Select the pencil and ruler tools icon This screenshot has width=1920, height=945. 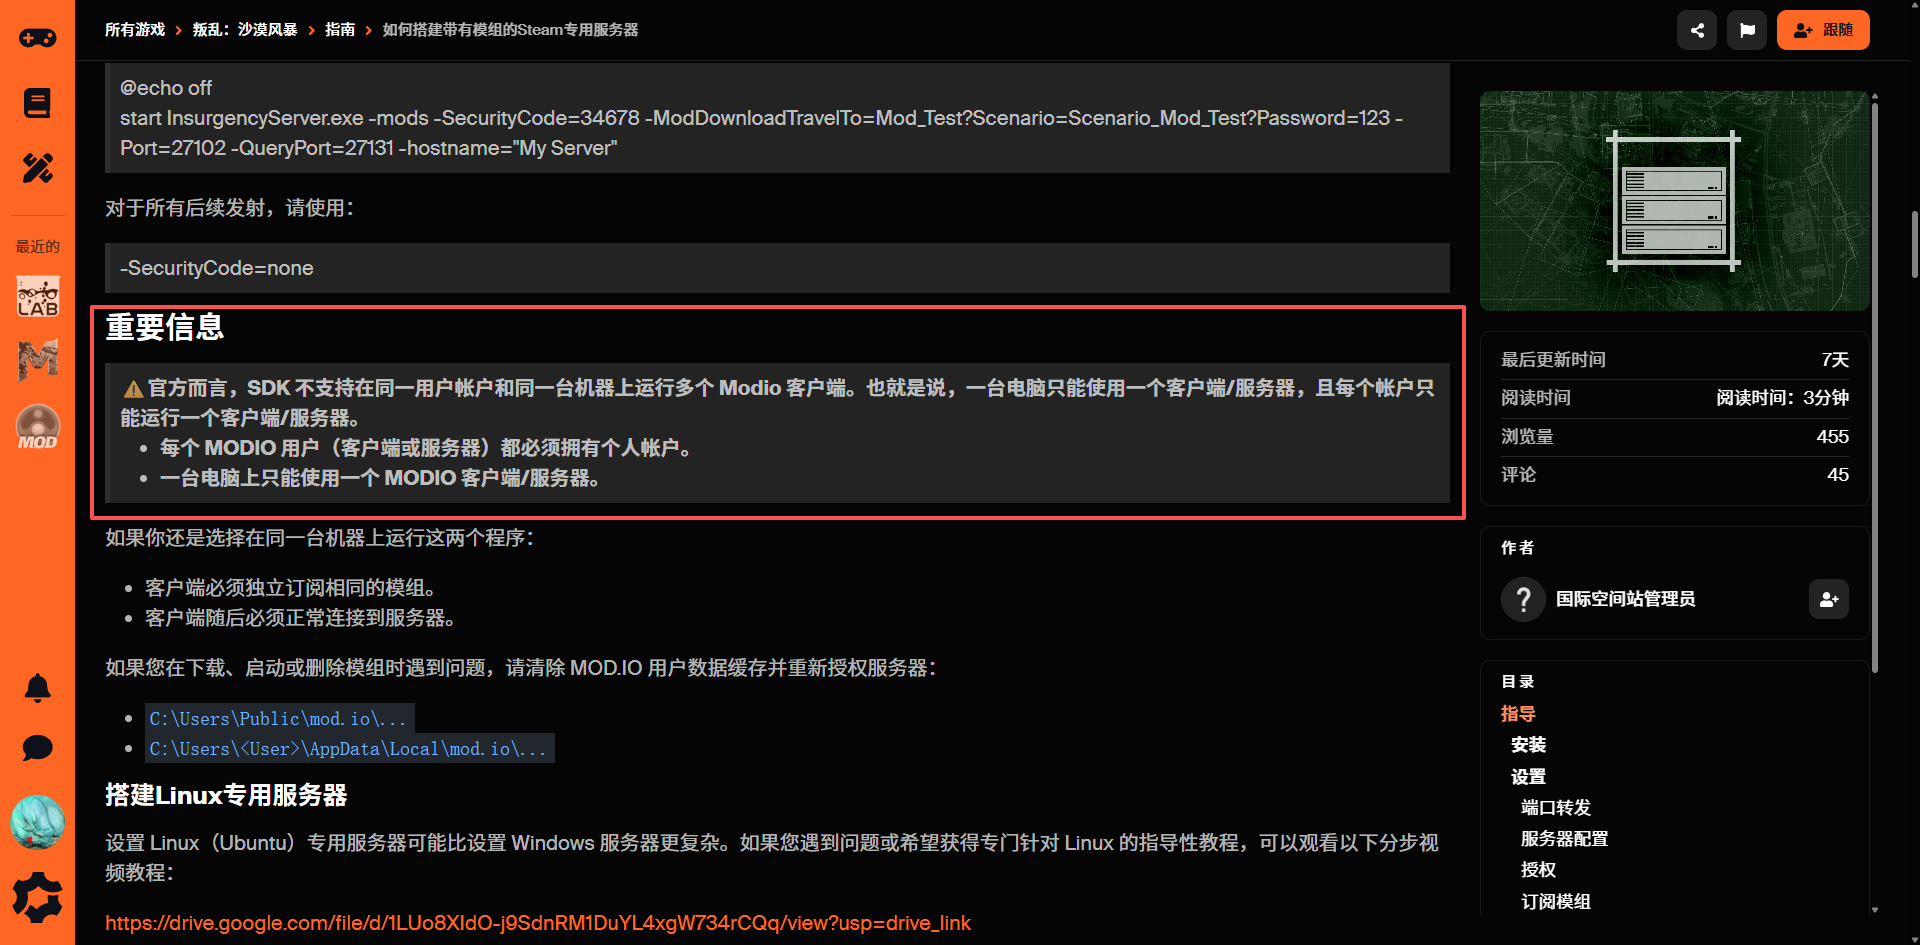point(38,168)
